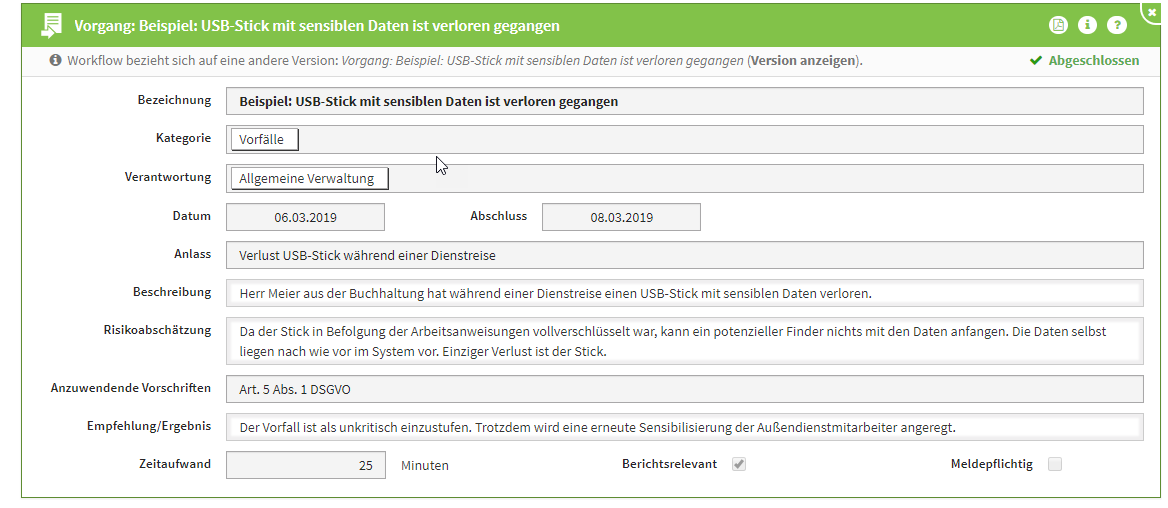Viewport: 1168px width, 508px height.
Task: Click the green Abgeschlossen checkmark icon
Action: pos(1036,61)
